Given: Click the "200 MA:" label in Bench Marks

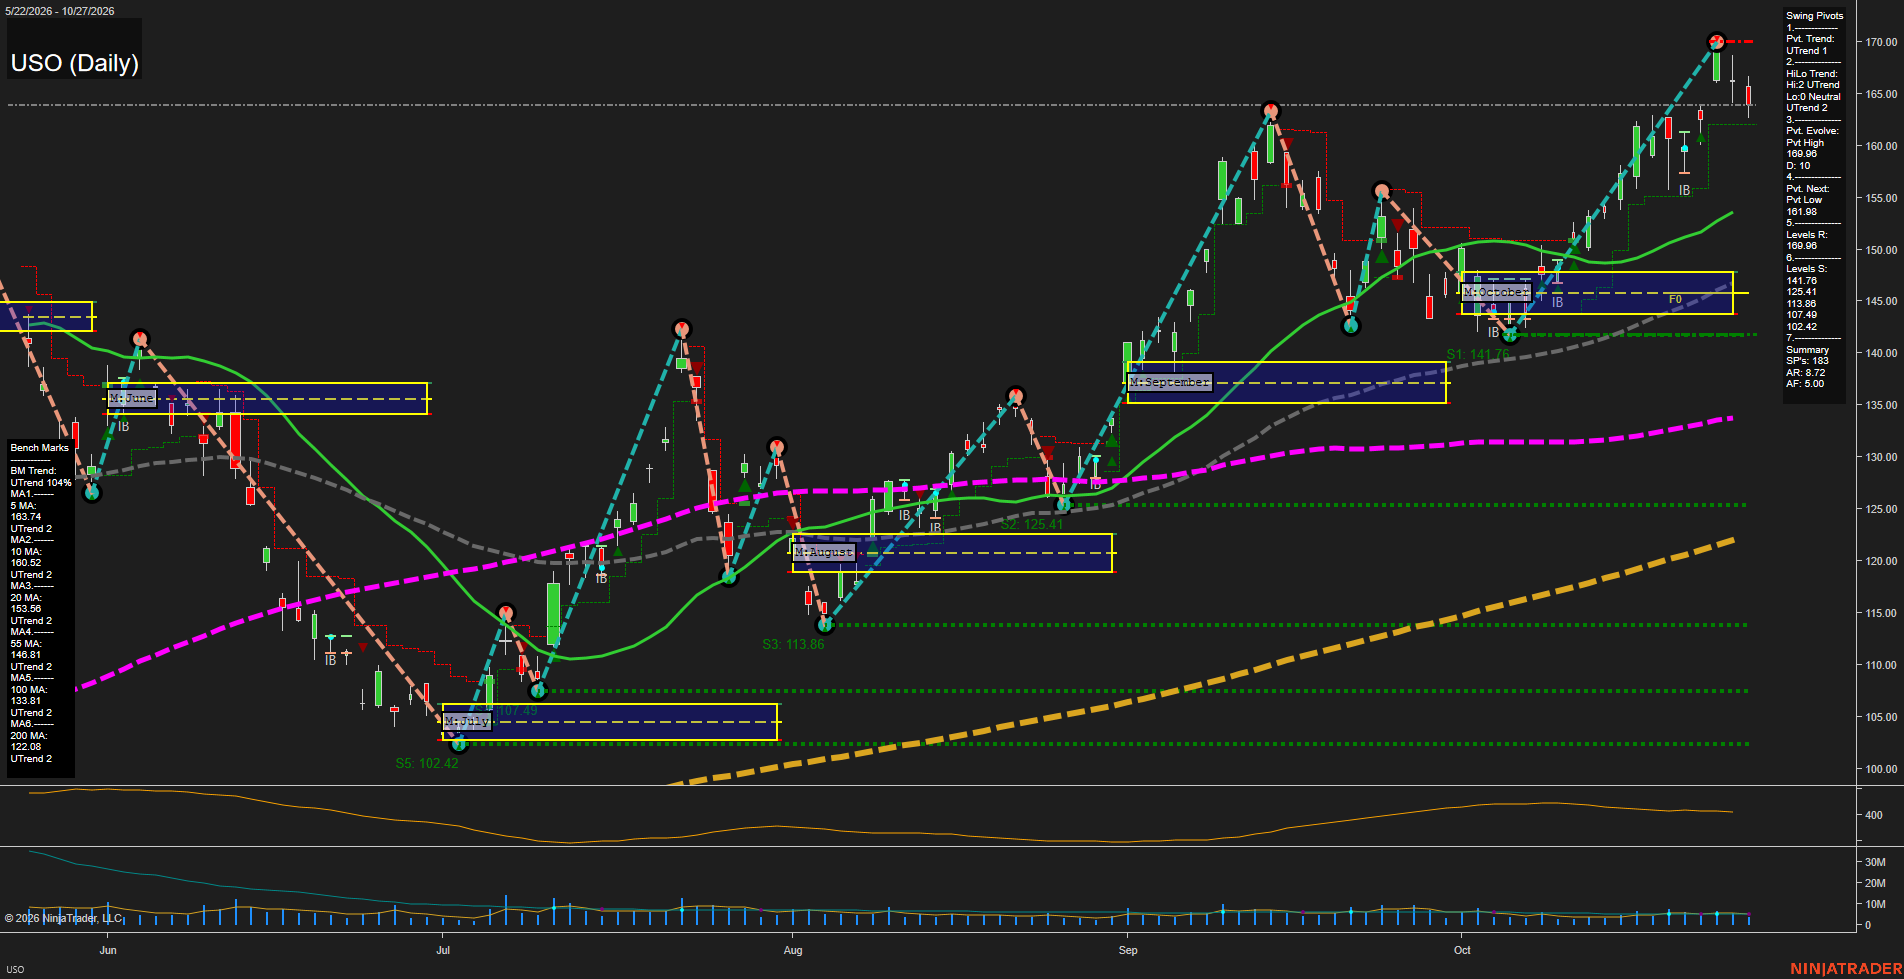Looking at the screenshot, I should coord(28,736).
